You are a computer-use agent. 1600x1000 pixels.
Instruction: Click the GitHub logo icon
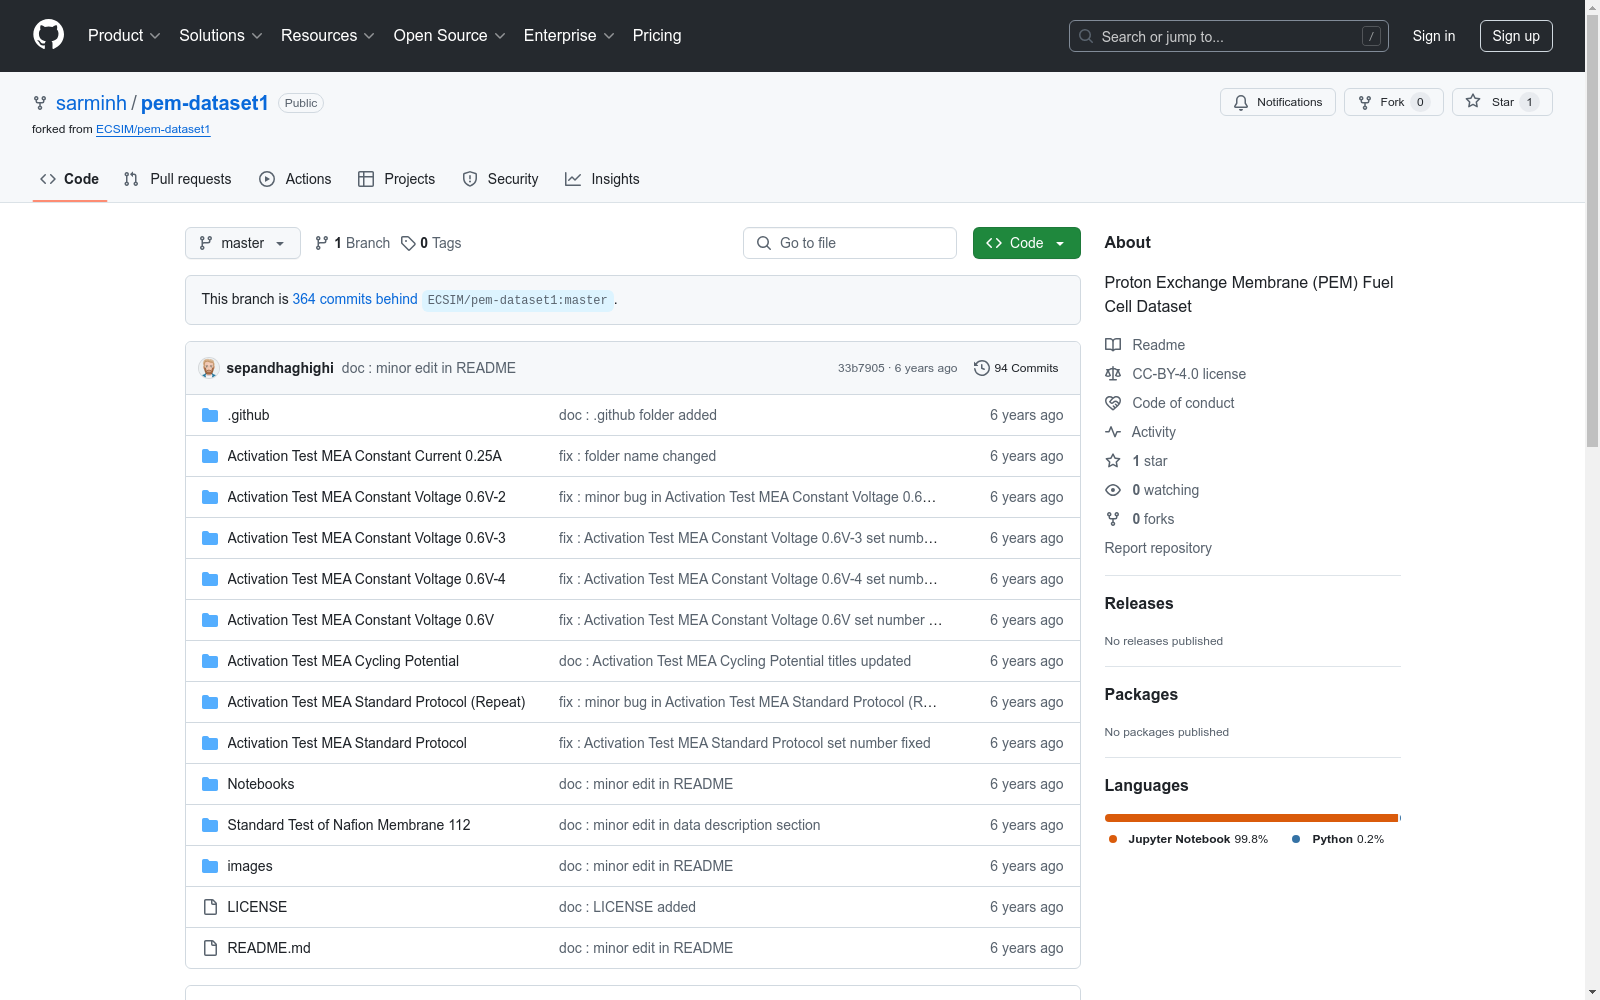click(x=48, y=35)
